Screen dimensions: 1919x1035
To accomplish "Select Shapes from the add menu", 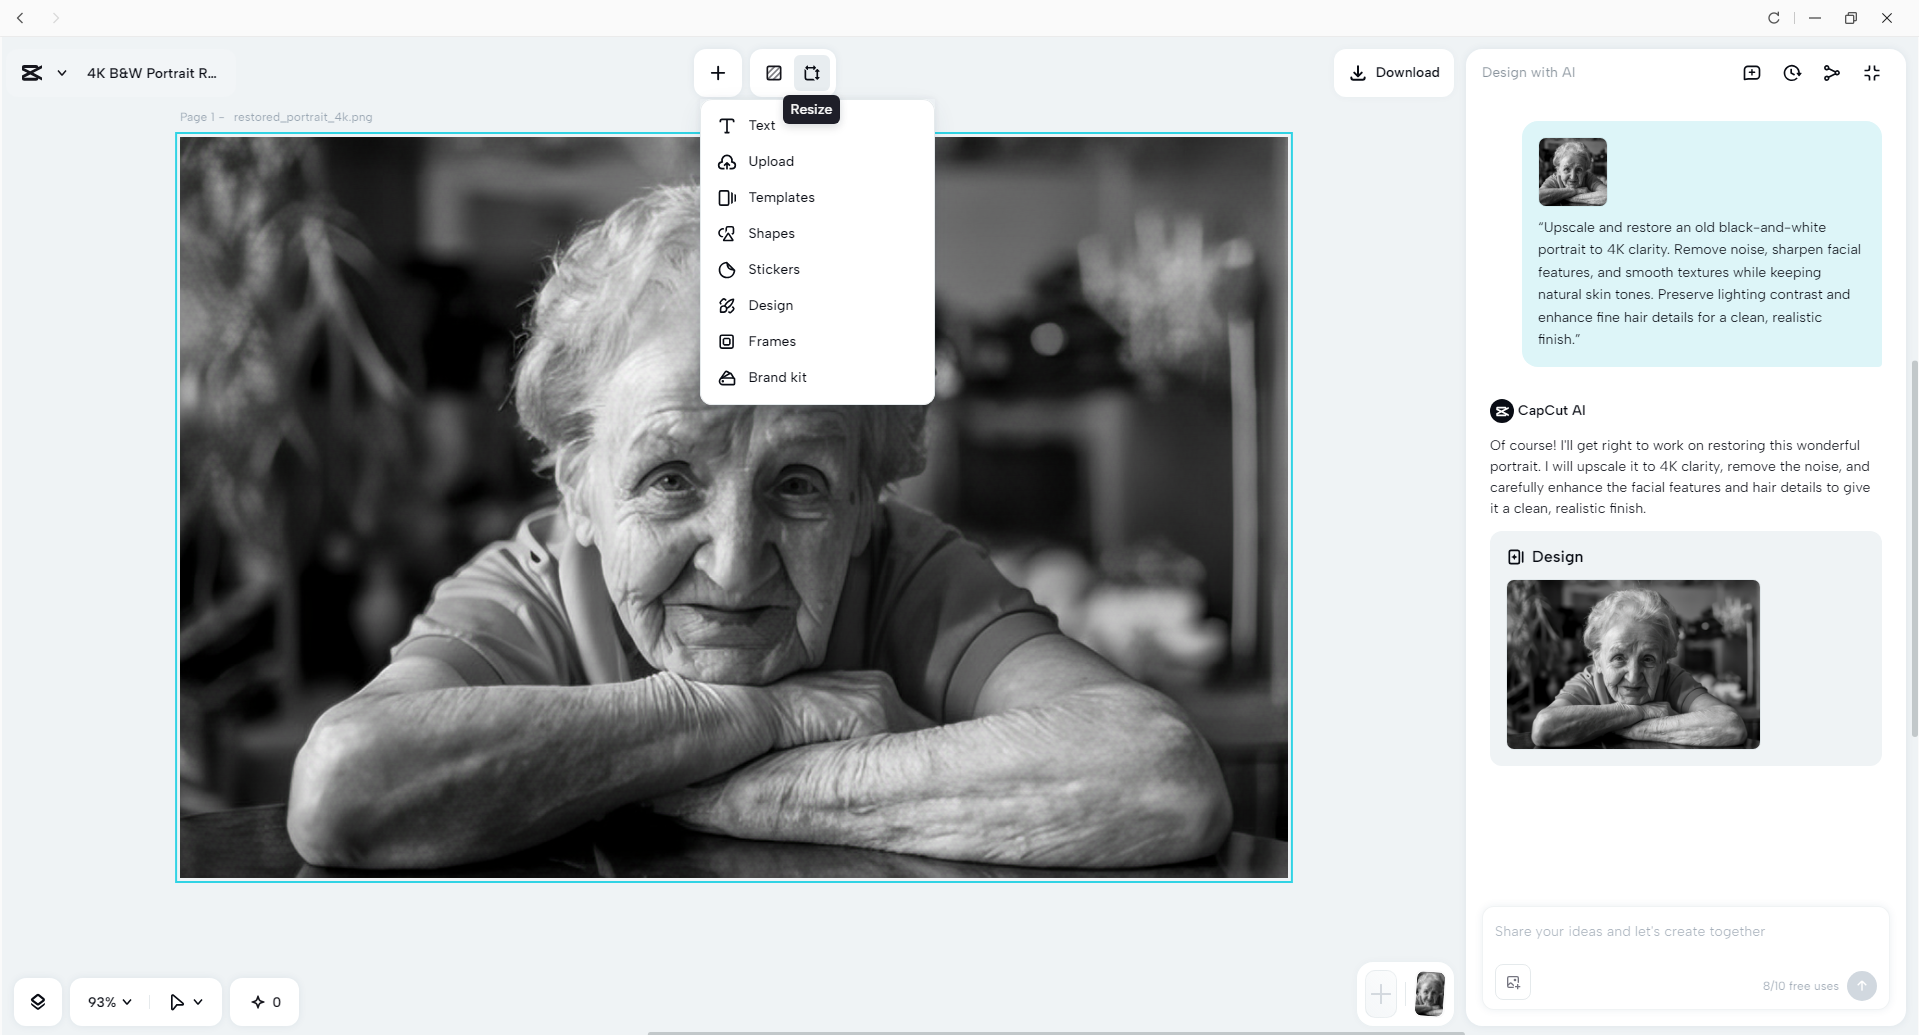I will pos(817,233).
